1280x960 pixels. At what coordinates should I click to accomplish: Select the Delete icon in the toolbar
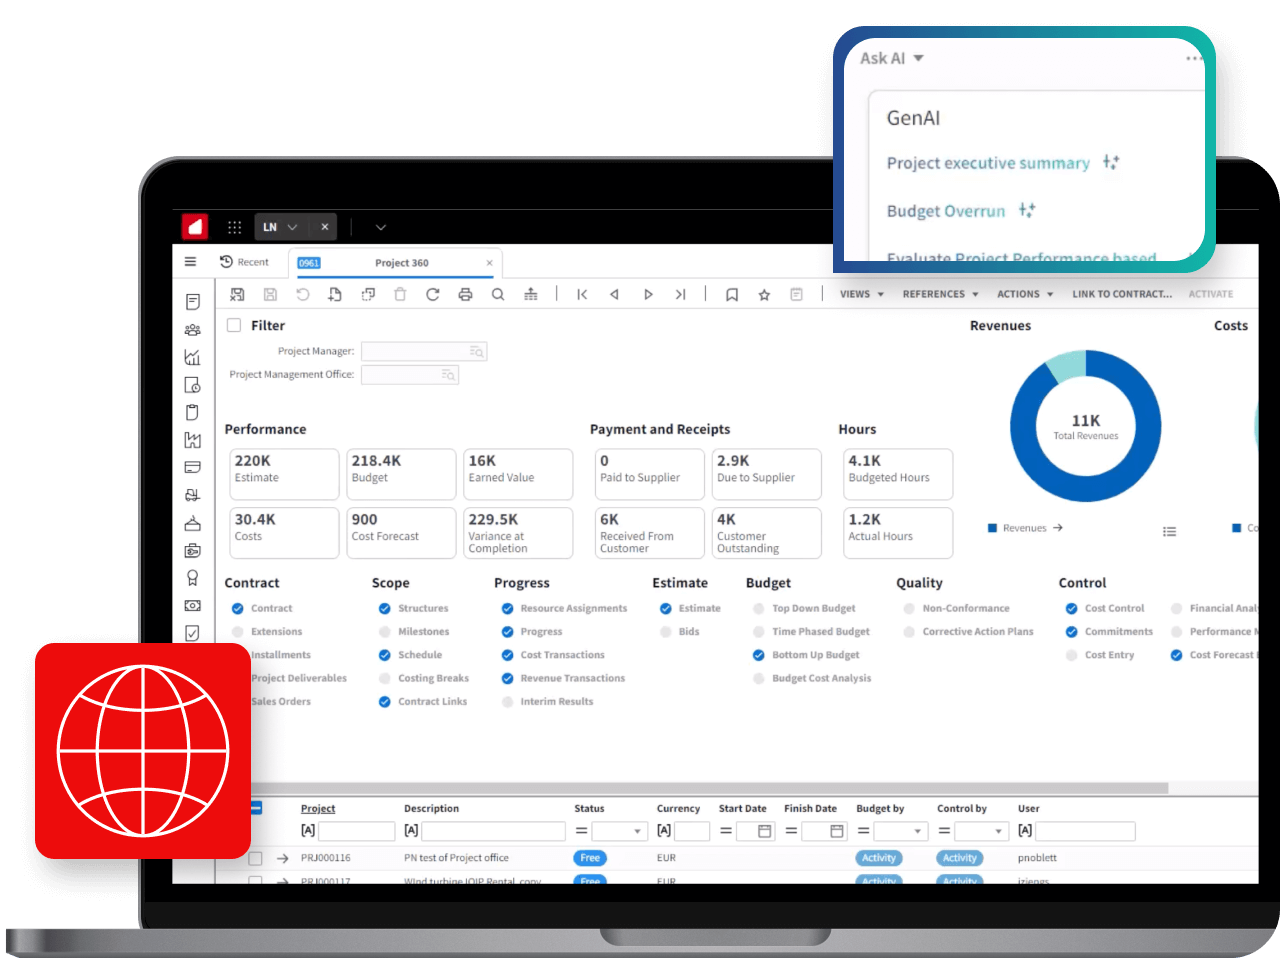point(400,294)
